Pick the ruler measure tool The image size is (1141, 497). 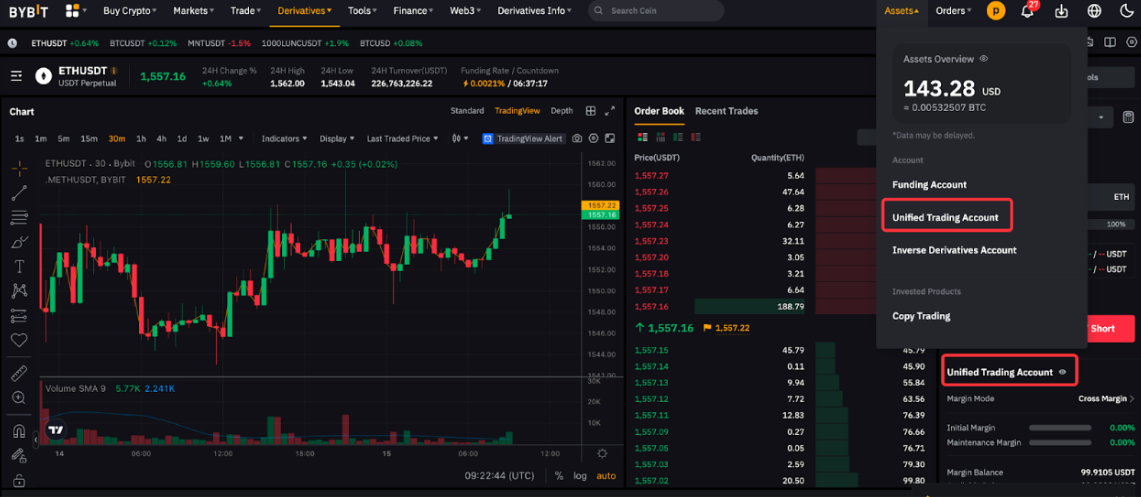[x=19, y=373]
